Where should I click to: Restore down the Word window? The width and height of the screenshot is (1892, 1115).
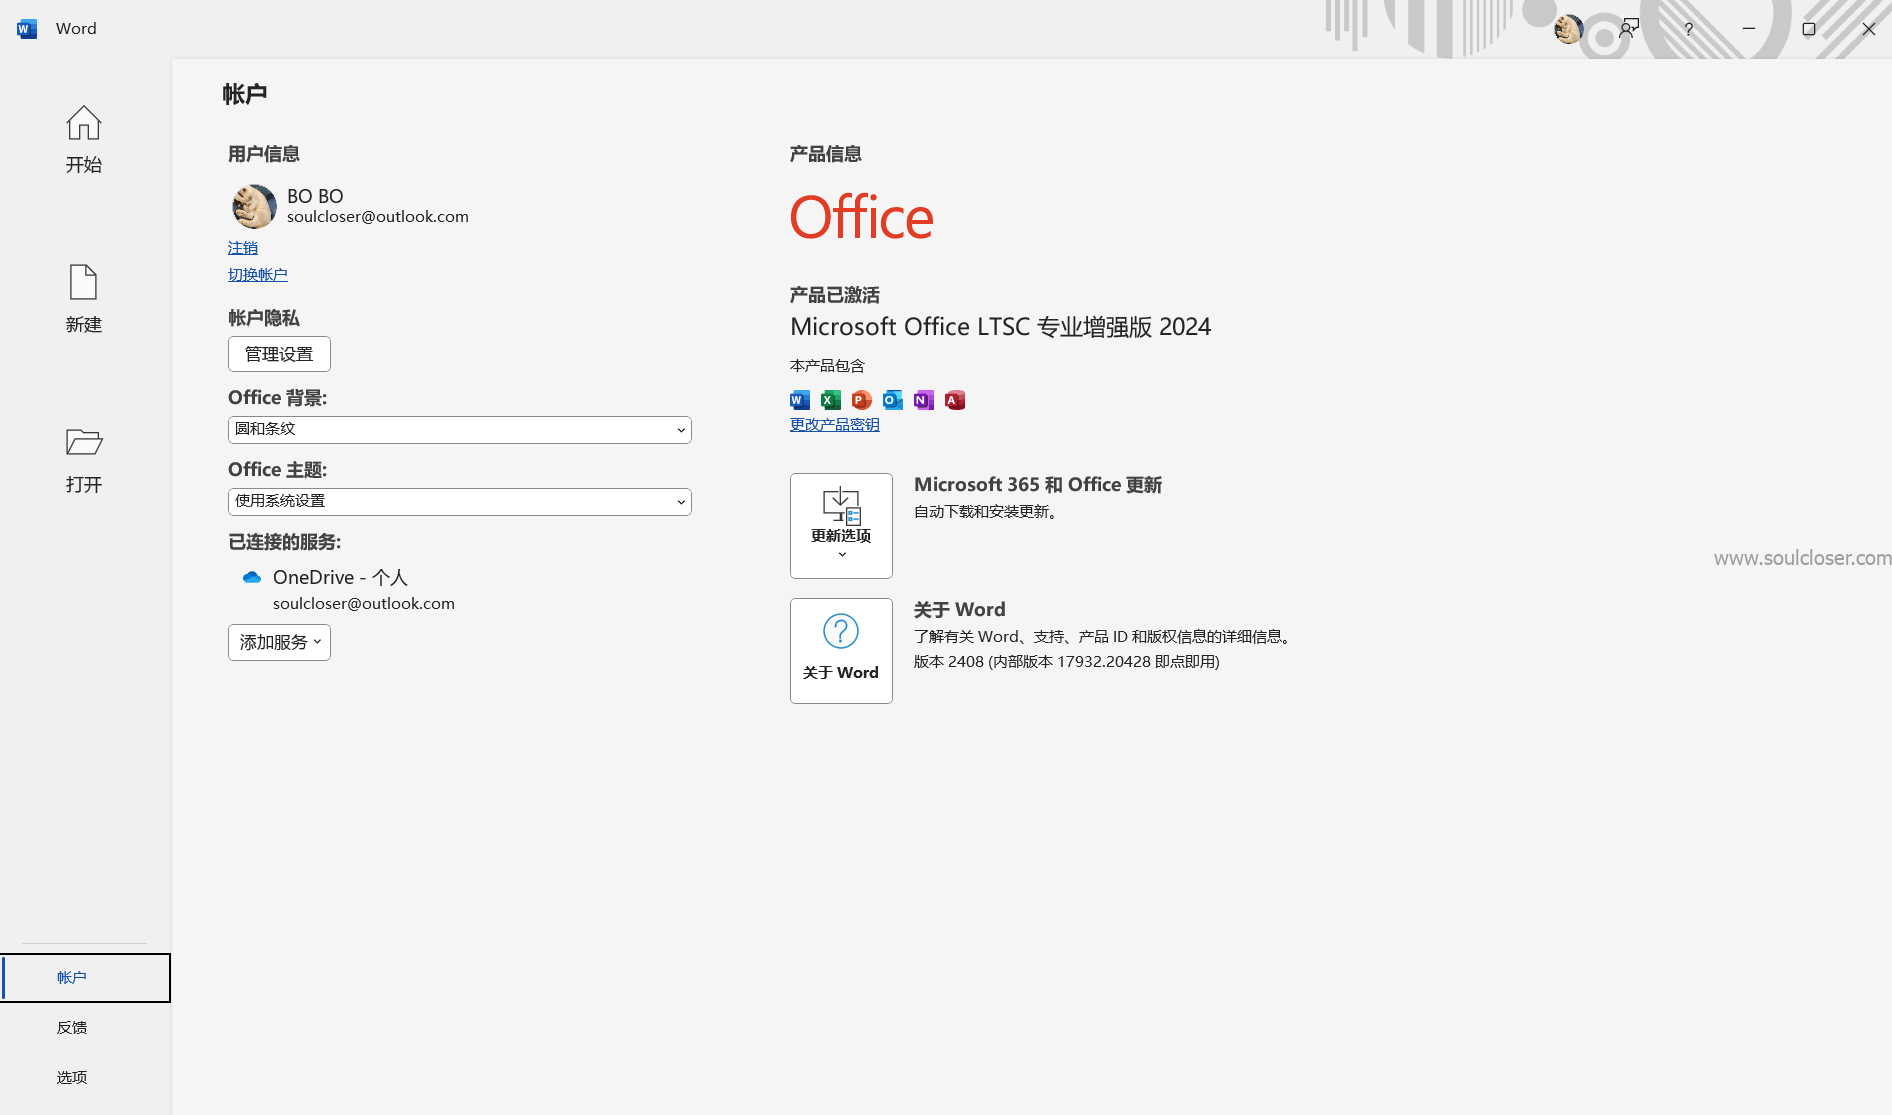pos(1809,29)
